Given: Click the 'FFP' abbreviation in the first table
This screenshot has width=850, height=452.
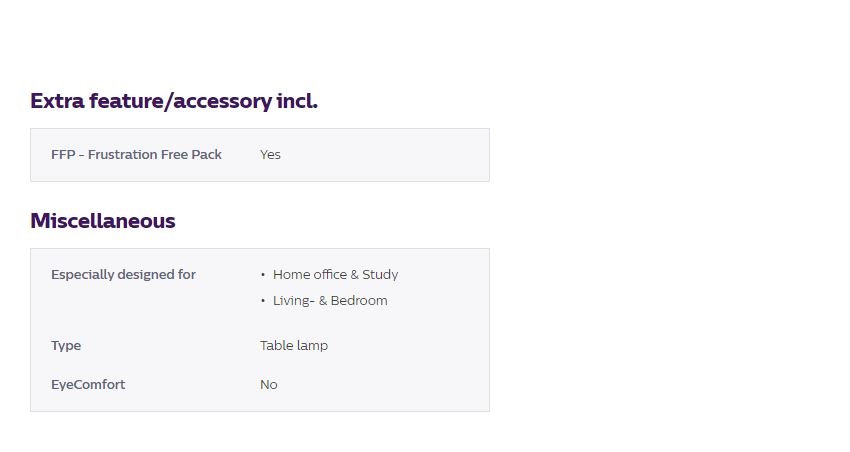Looking at the screenshot, I should coord(62,155).
